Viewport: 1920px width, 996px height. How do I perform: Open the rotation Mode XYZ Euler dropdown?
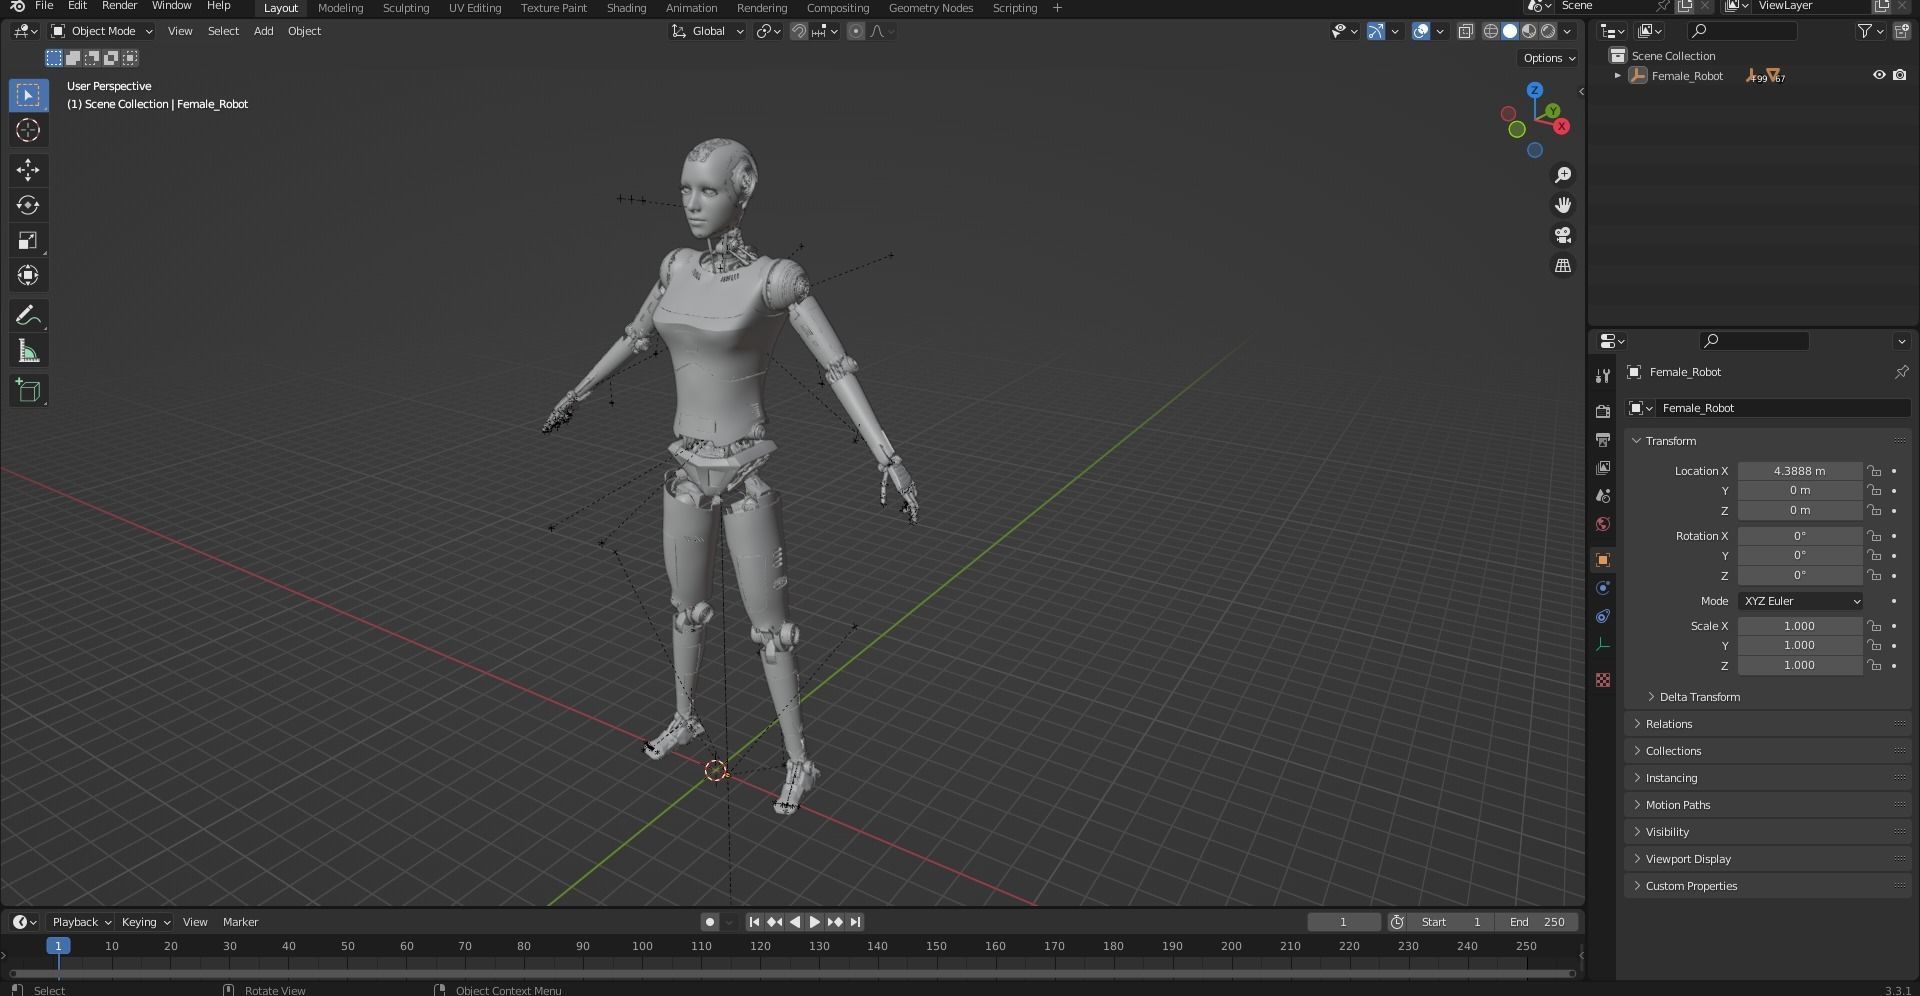click(1800, 601)
